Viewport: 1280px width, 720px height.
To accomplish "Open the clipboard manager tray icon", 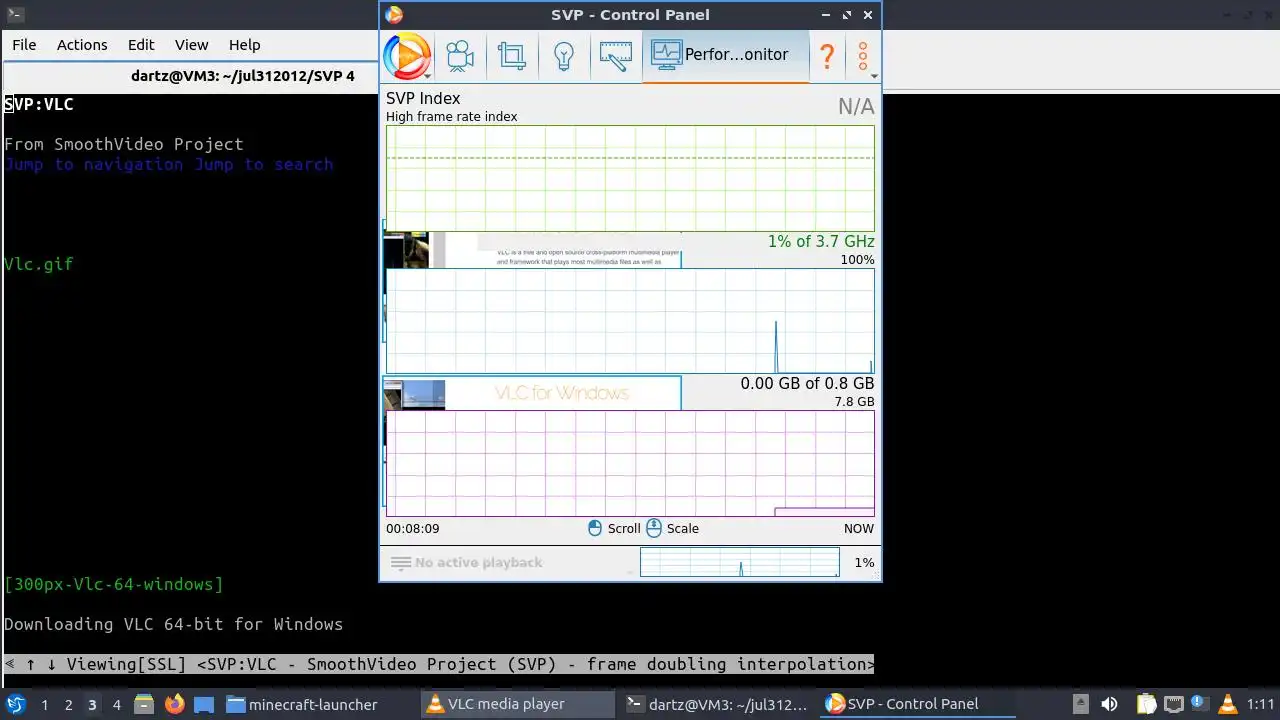I will pos(1146,704).
